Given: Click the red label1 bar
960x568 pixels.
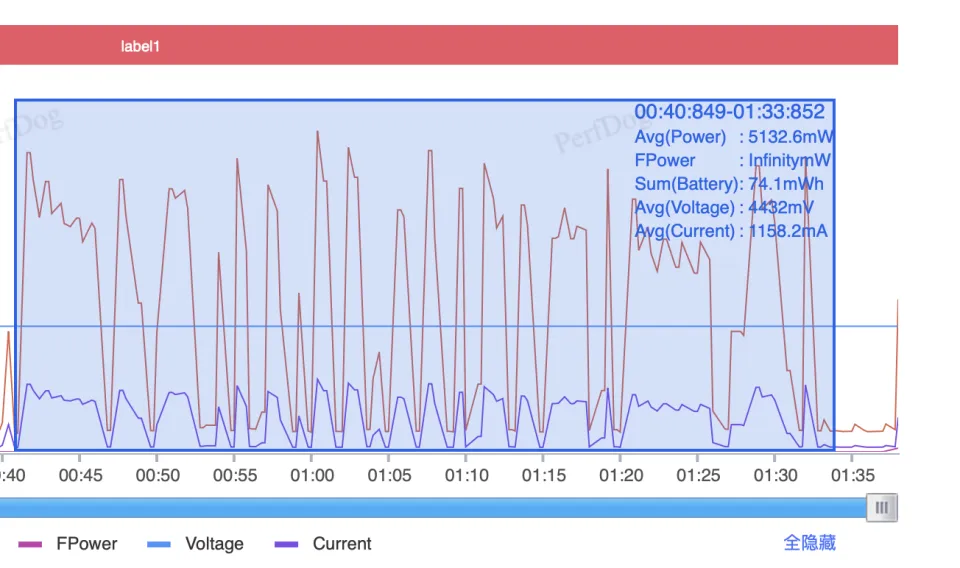Looking at the screenshot, I should pyautogui.click(x=448, y=46).
